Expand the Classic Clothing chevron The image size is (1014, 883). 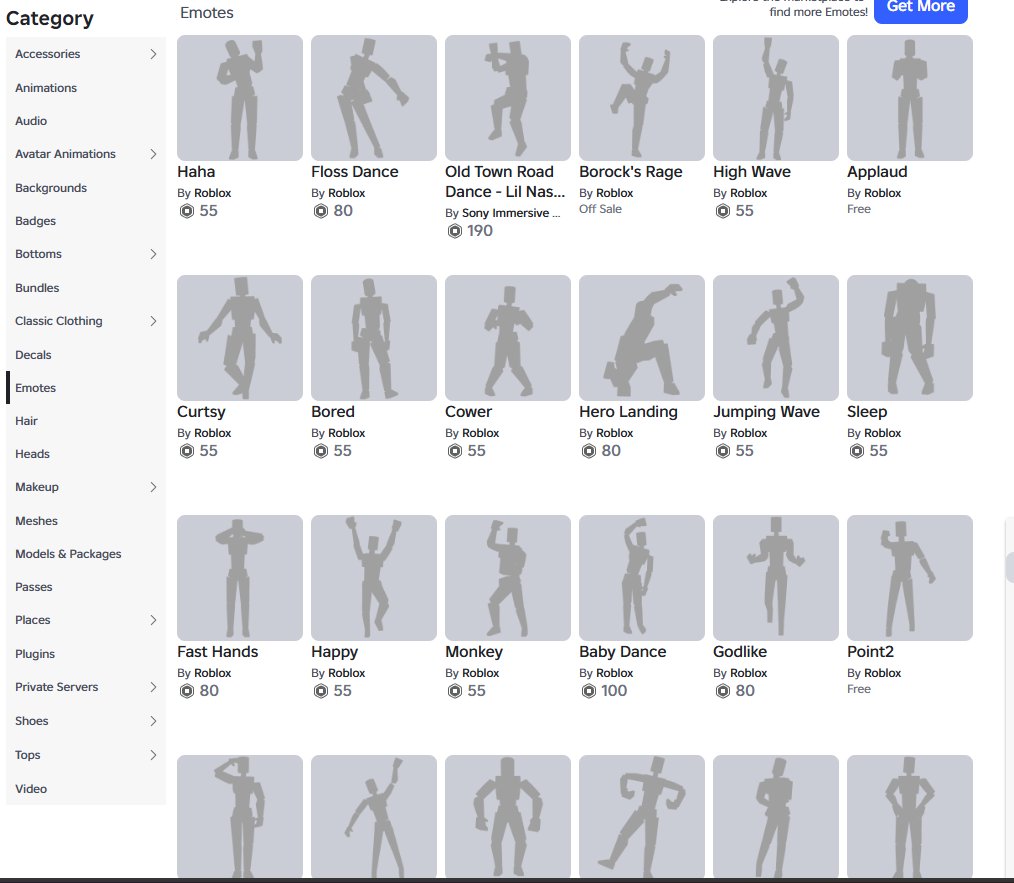tap(153, 321)
